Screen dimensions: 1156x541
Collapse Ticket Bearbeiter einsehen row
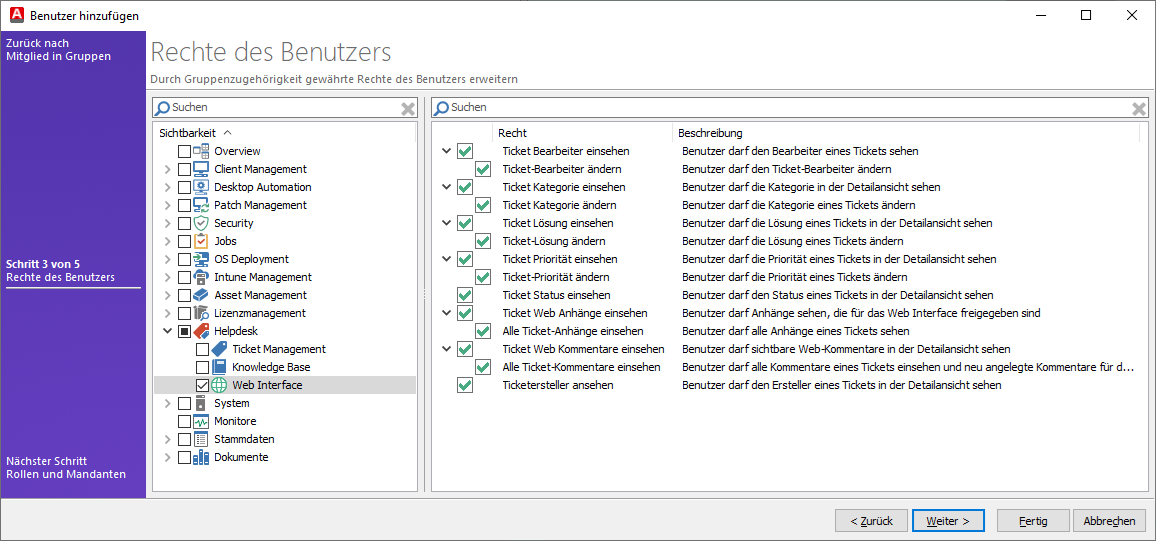tap(446, 151)
